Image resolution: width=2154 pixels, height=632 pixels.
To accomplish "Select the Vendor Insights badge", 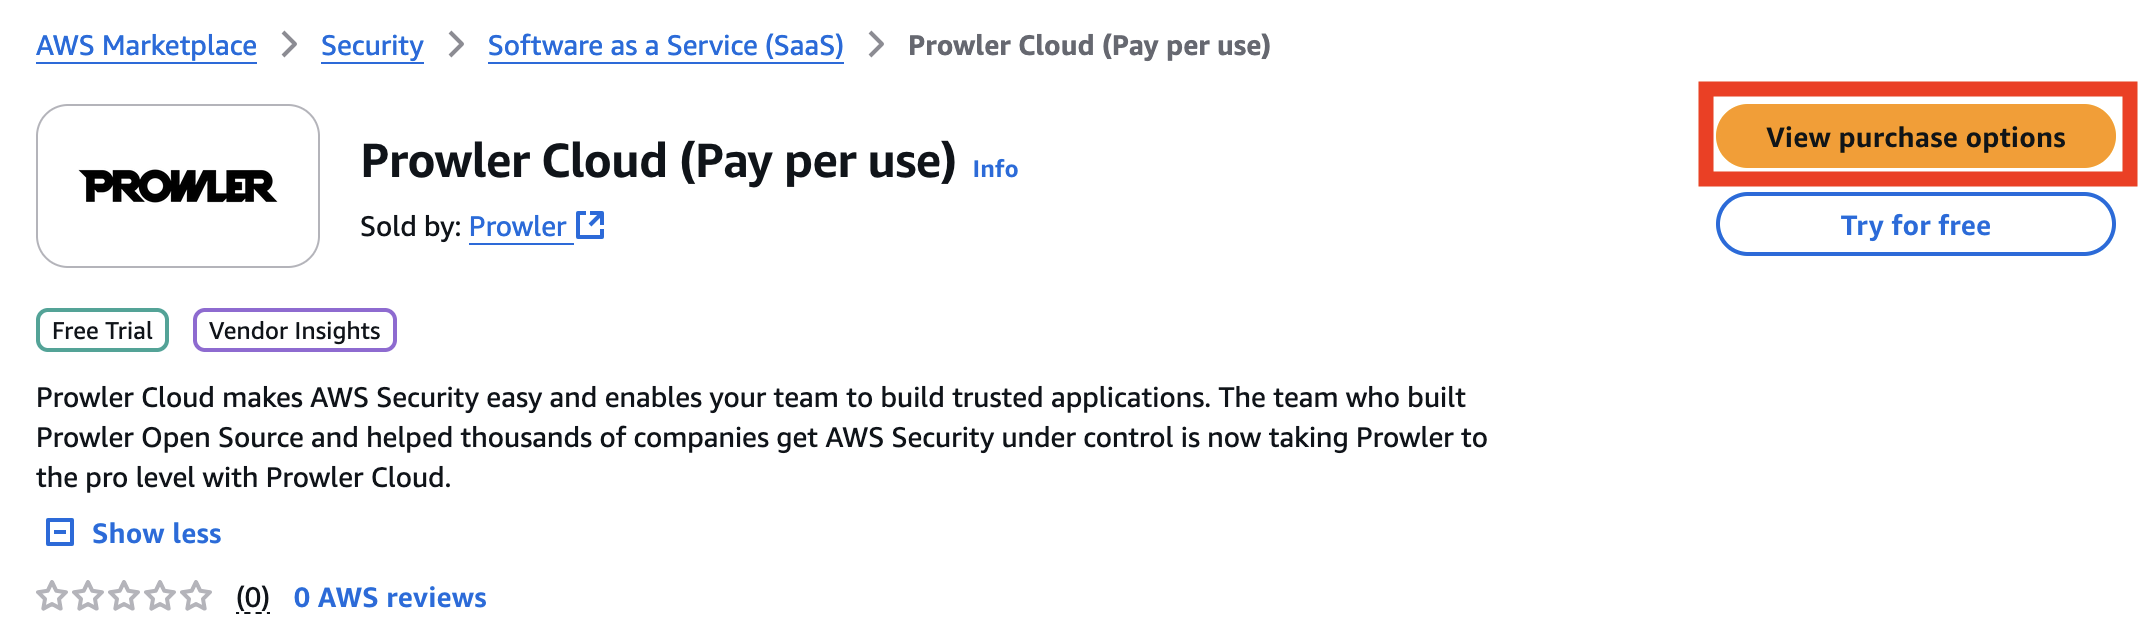I will 295,330.
